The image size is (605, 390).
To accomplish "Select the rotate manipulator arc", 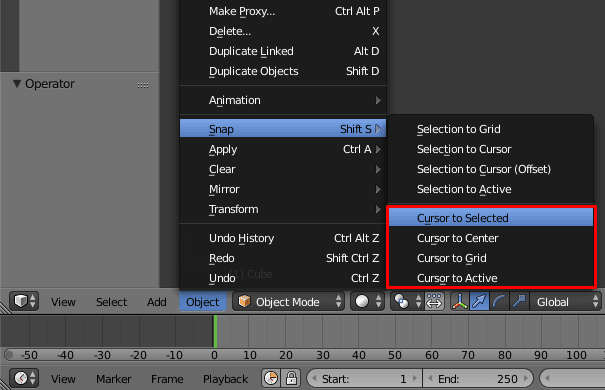I will tap(499, 301).
